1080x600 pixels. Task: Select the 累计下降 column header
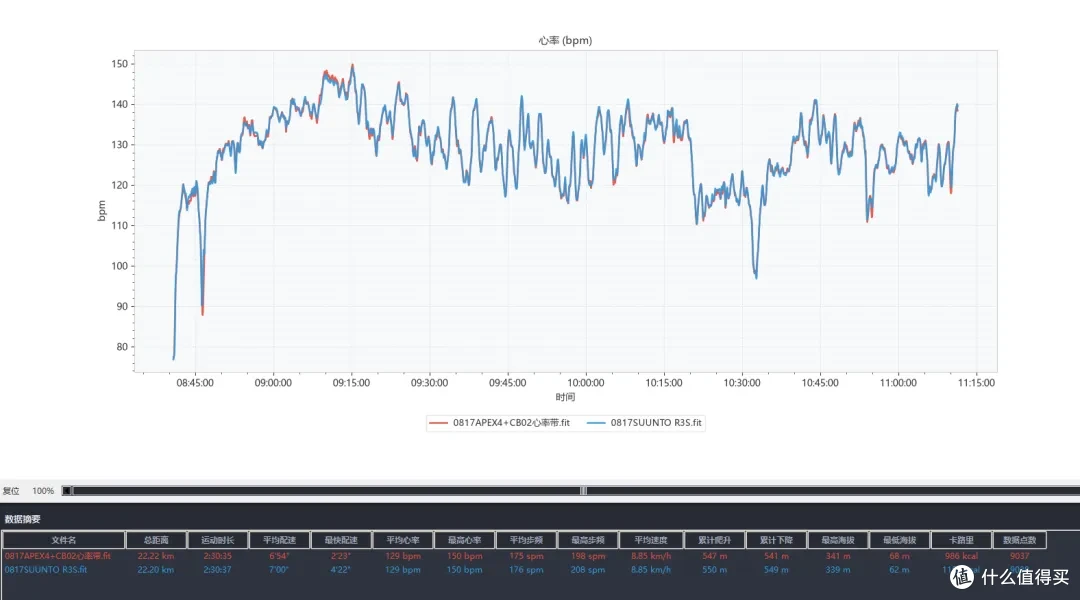click(x=776, y=540)
